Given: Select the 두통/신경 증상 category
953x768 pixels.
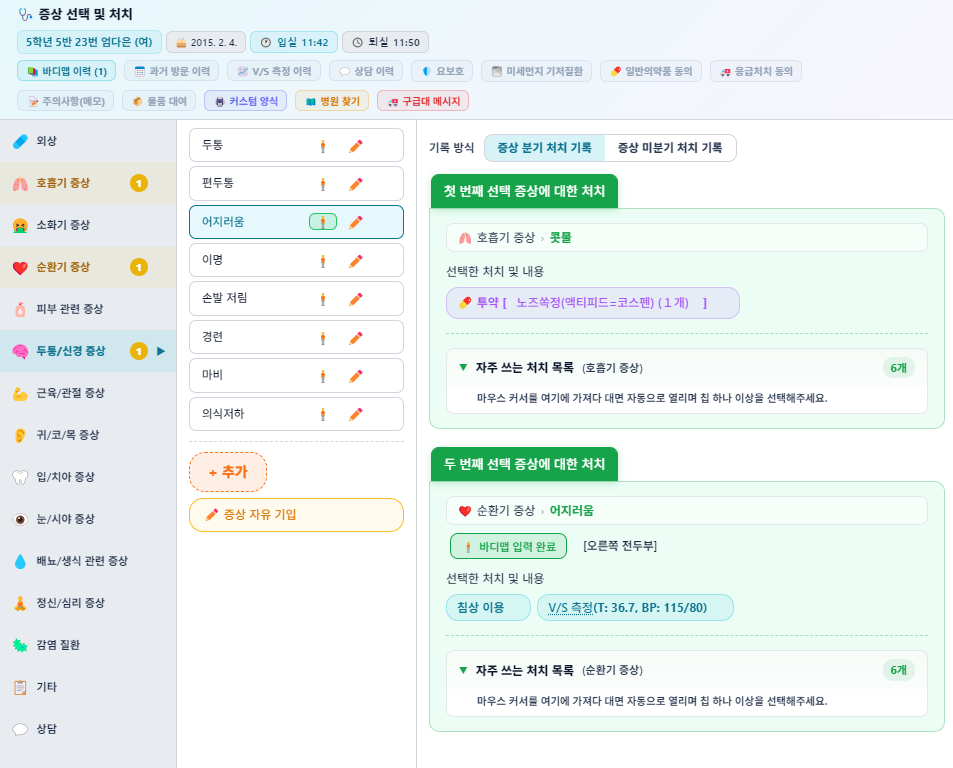Looking at the screenshot, I should point(88,351).
